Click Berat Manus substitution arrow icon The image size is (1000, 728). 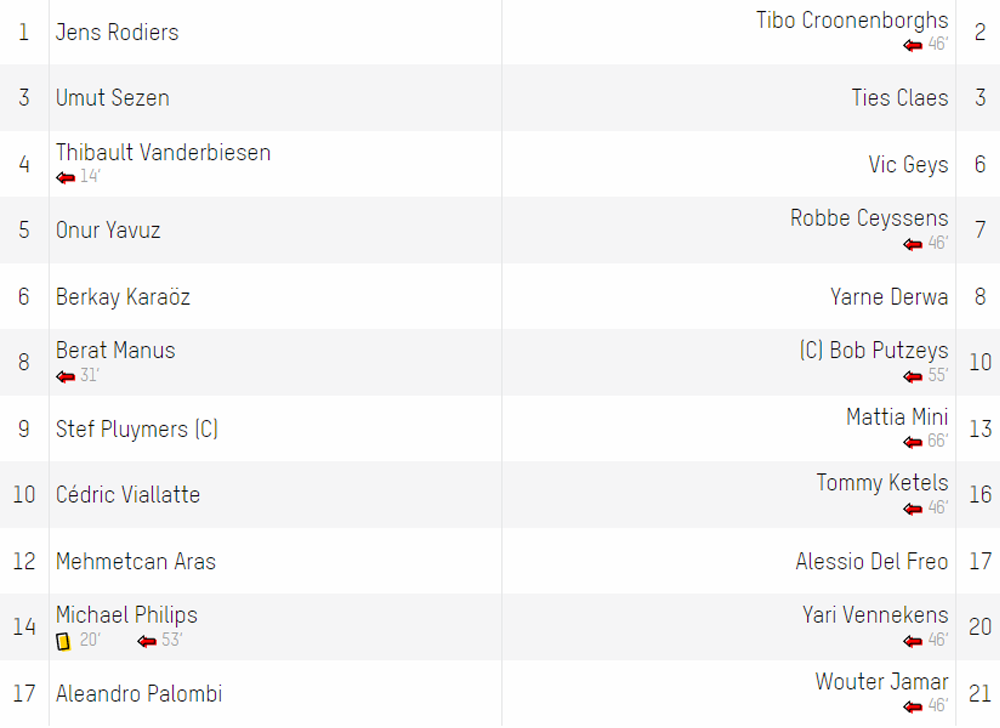coord(66,377)
